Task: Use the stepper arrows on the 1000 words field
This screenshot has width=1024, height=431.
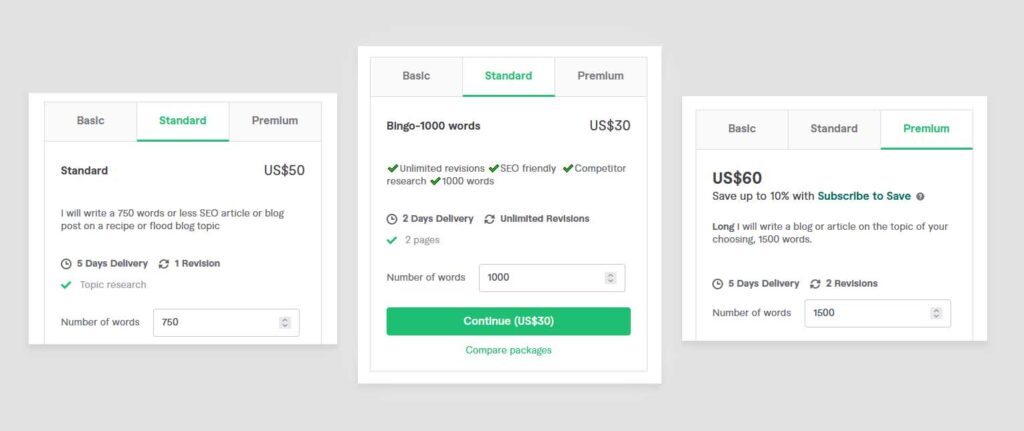Action: [611, 278]
